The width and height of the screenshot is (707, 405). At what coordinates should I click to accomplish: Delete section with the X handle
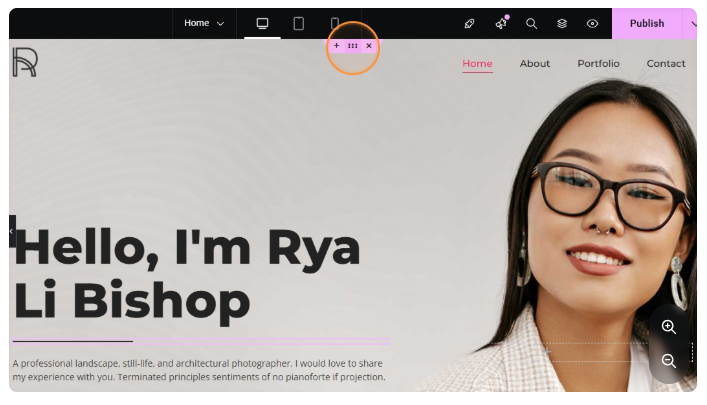pos(369,46)
